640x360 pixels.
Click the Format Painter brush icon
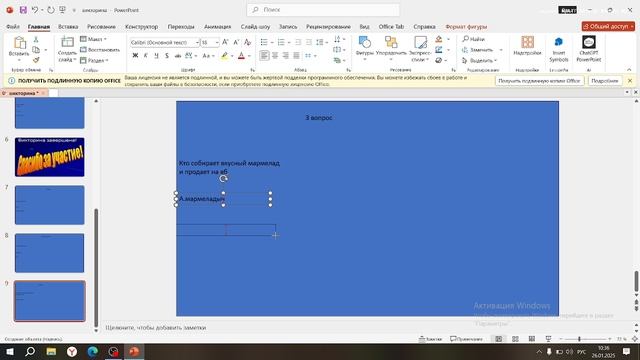click(36, 60)
